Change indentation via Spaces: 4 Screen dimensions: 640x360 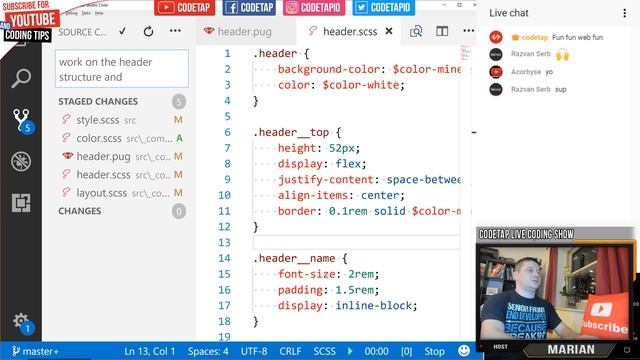[x=208, y=351]
